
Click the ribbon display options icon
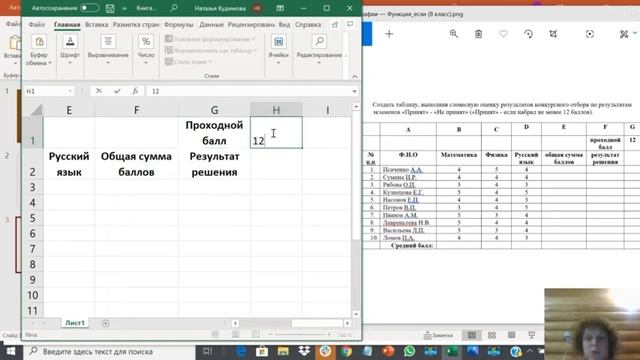coord(280,8)
